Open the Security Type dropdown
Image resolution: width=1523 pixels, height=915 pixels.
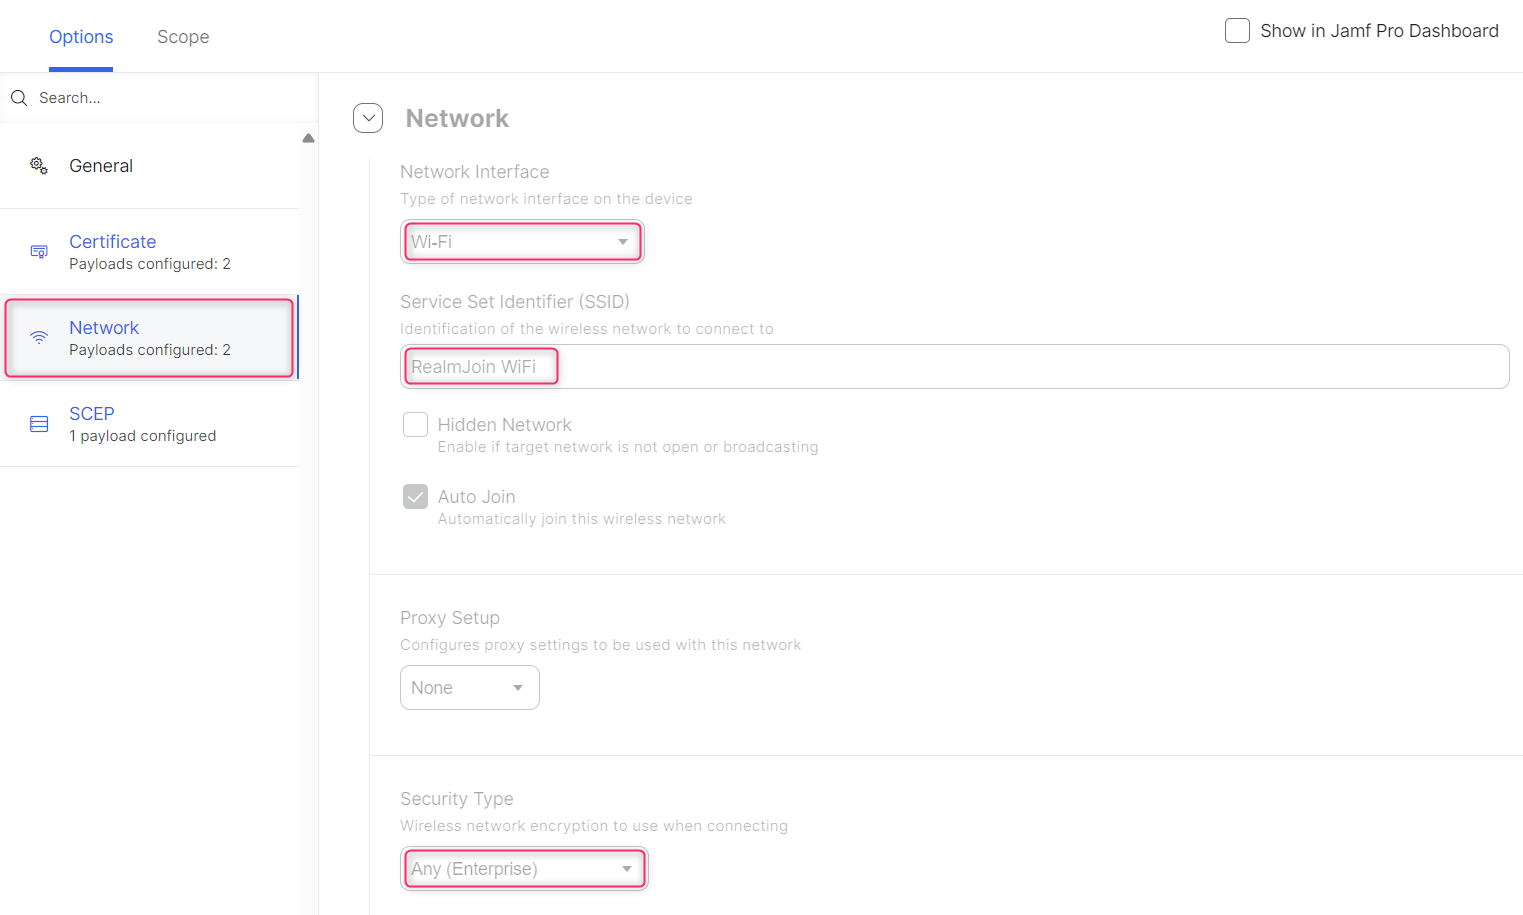click(x=524, y=869)
